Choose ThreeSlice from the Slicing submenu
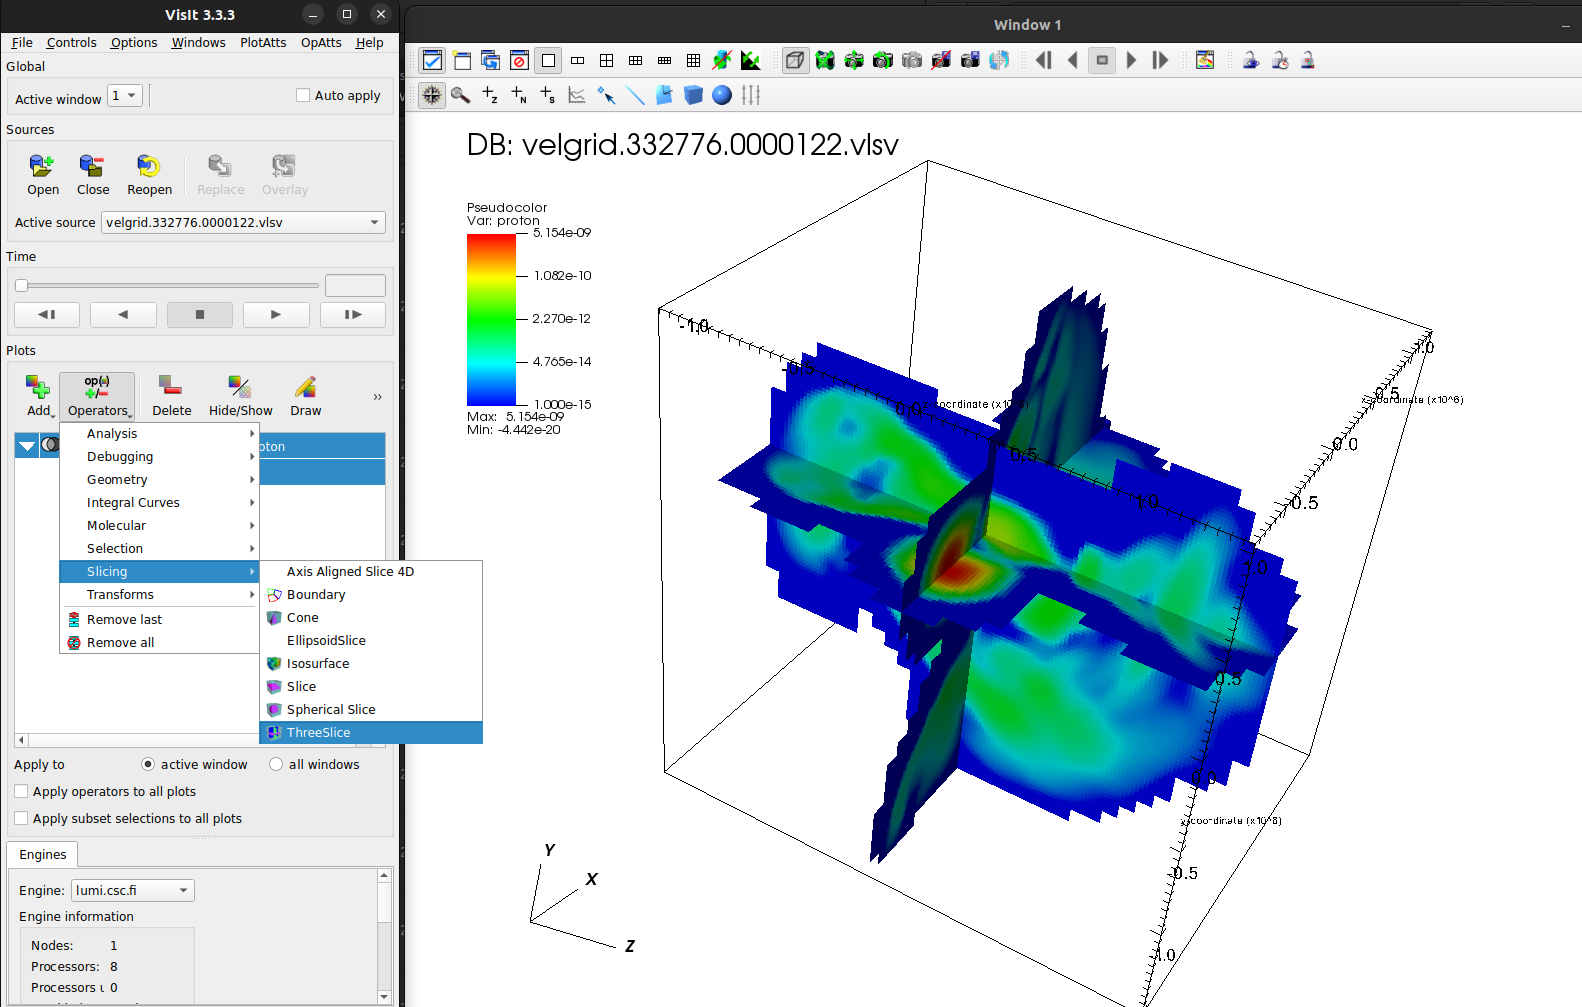The image size is (1582, 1007). (x=318, y=733)
